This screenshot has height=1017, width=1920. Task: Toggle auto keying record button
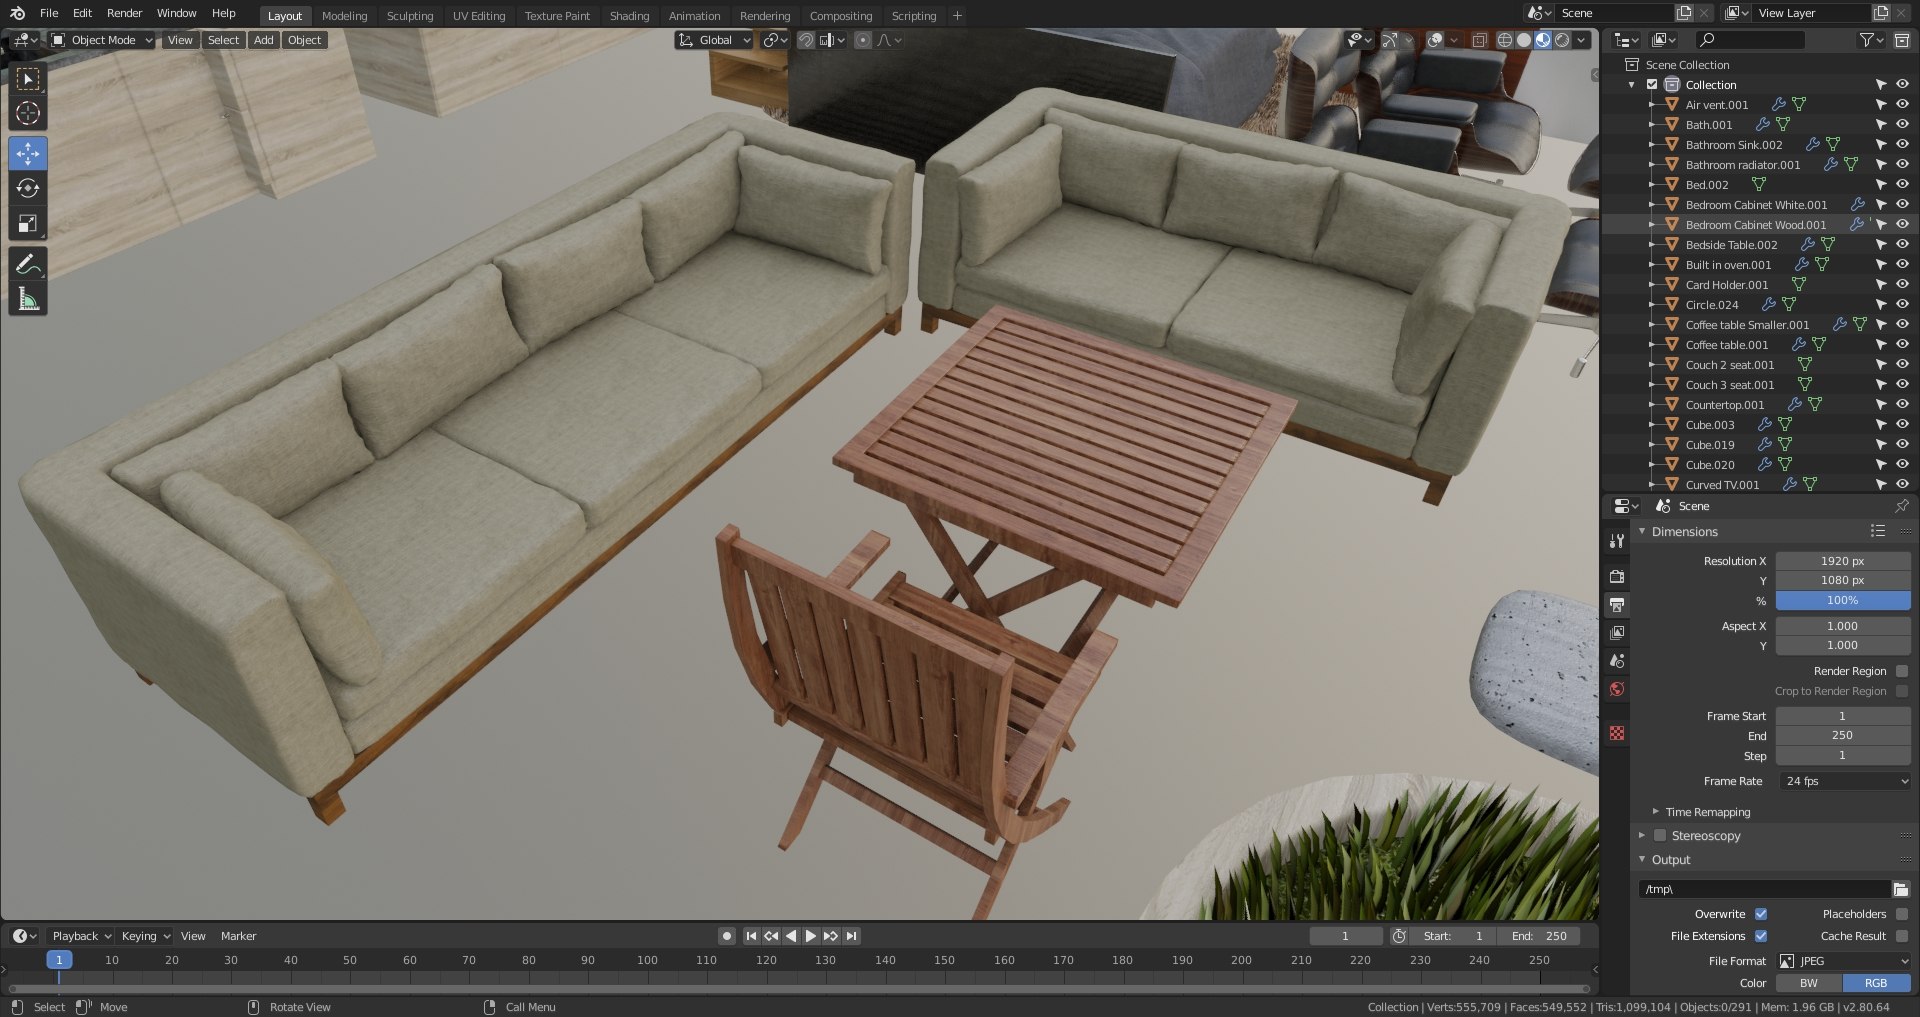click(727, 936)
